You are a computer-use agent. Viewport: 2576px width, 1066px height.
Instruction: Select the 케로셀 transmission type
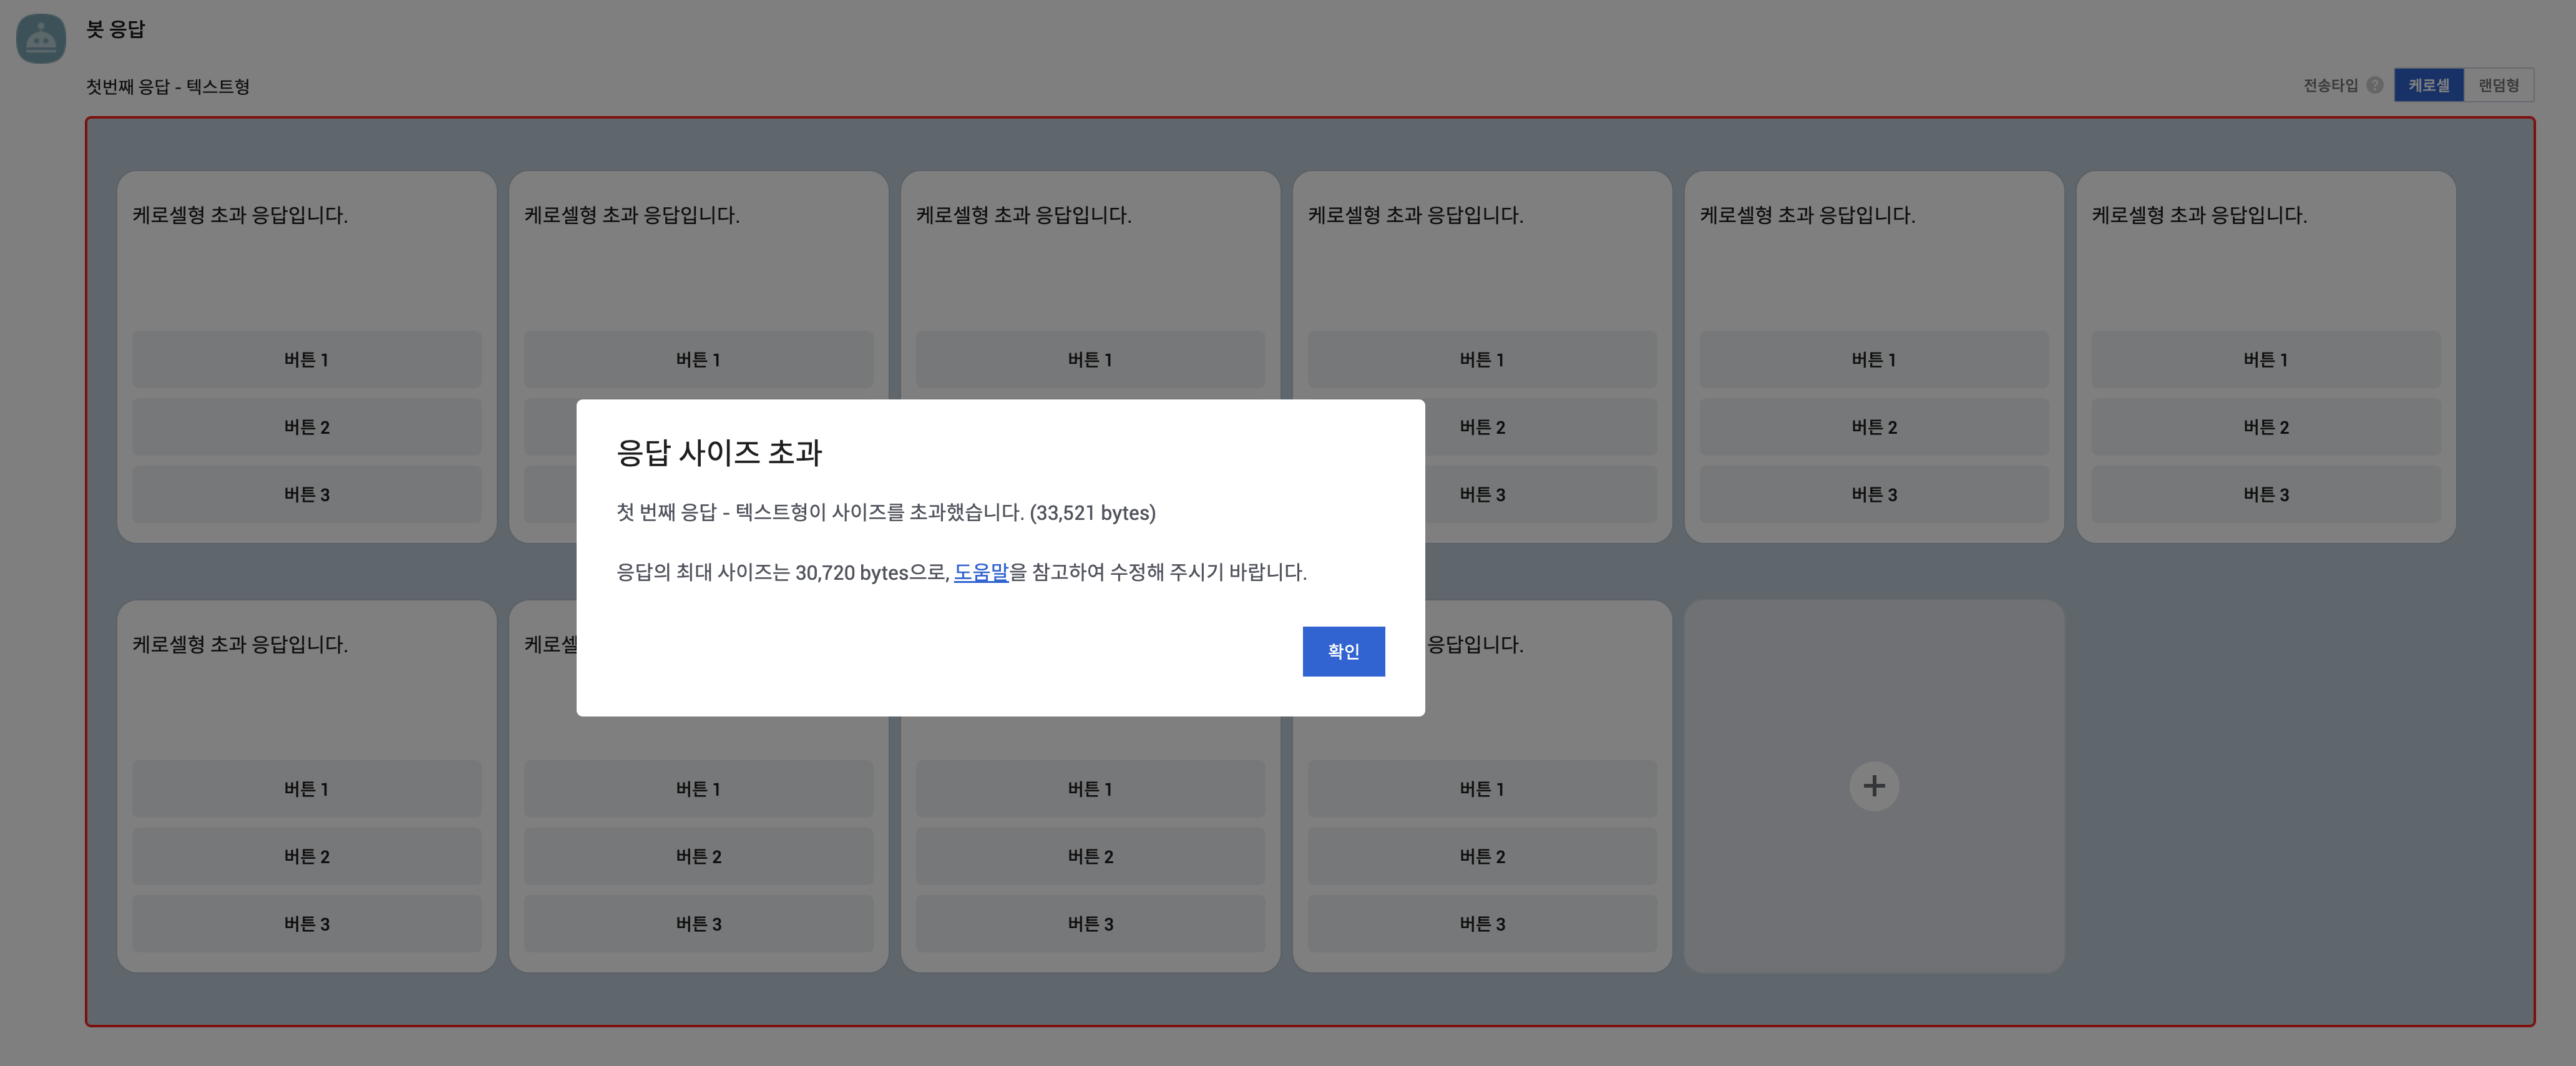pos(2428,85)
